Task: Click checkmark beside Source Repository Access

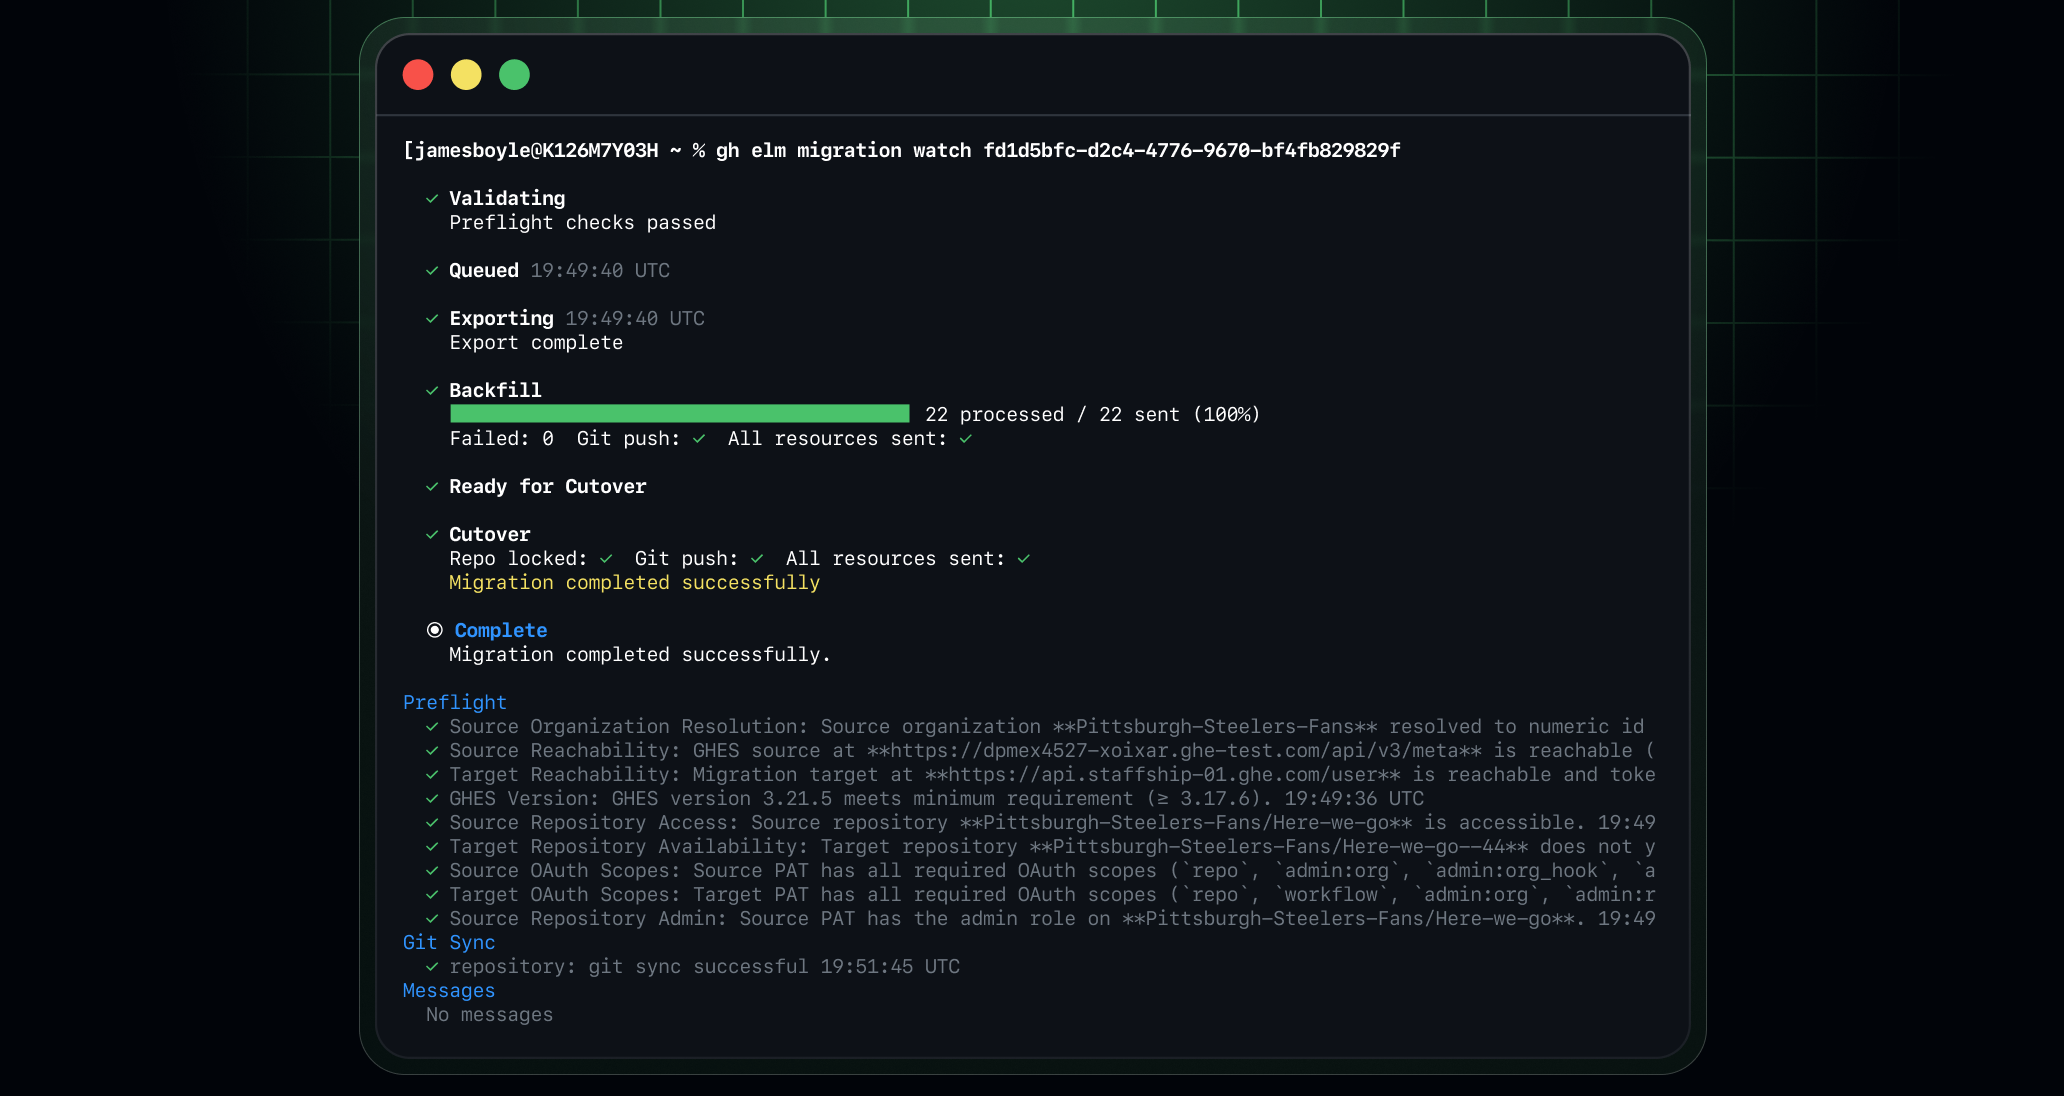Action: [432, 823]
